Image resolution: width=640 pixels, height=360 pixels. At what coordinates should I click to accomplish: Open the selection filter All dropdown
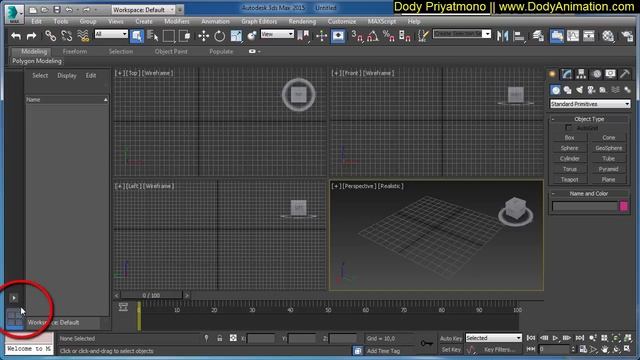tap(111, 34)
